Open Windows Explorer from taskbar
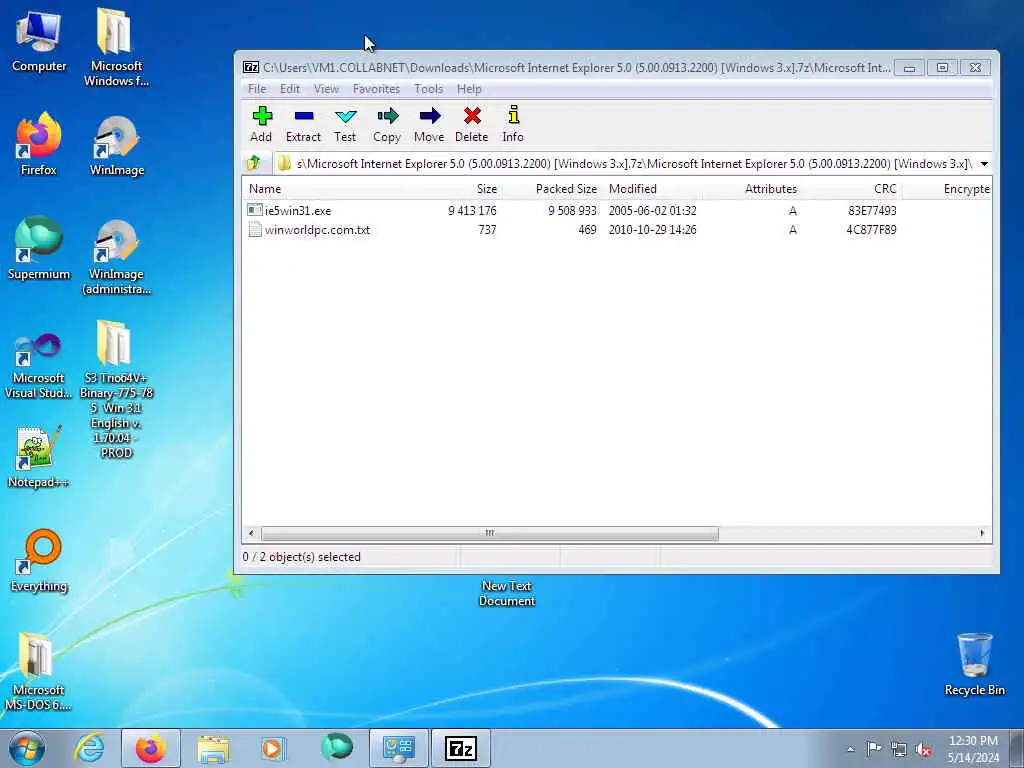This screenshot has height=768, width=1024. [213, 748]
